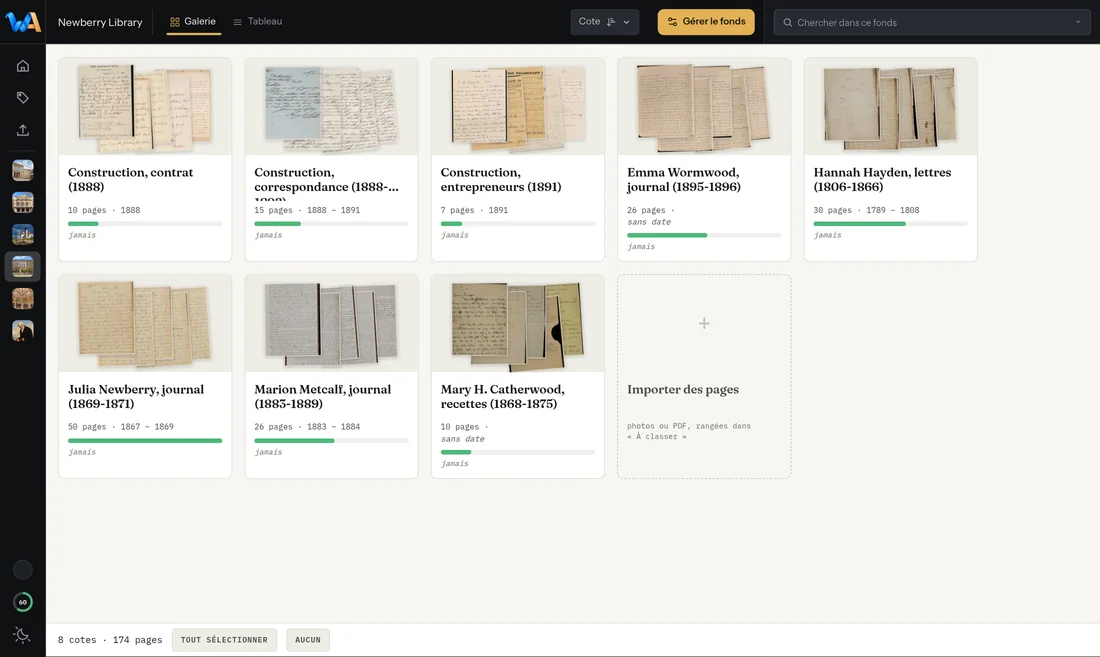The width and height of the screenshot is (1100, 657).
Task: Switch to the Tableau view tab
Action: (x=257, y=22)
